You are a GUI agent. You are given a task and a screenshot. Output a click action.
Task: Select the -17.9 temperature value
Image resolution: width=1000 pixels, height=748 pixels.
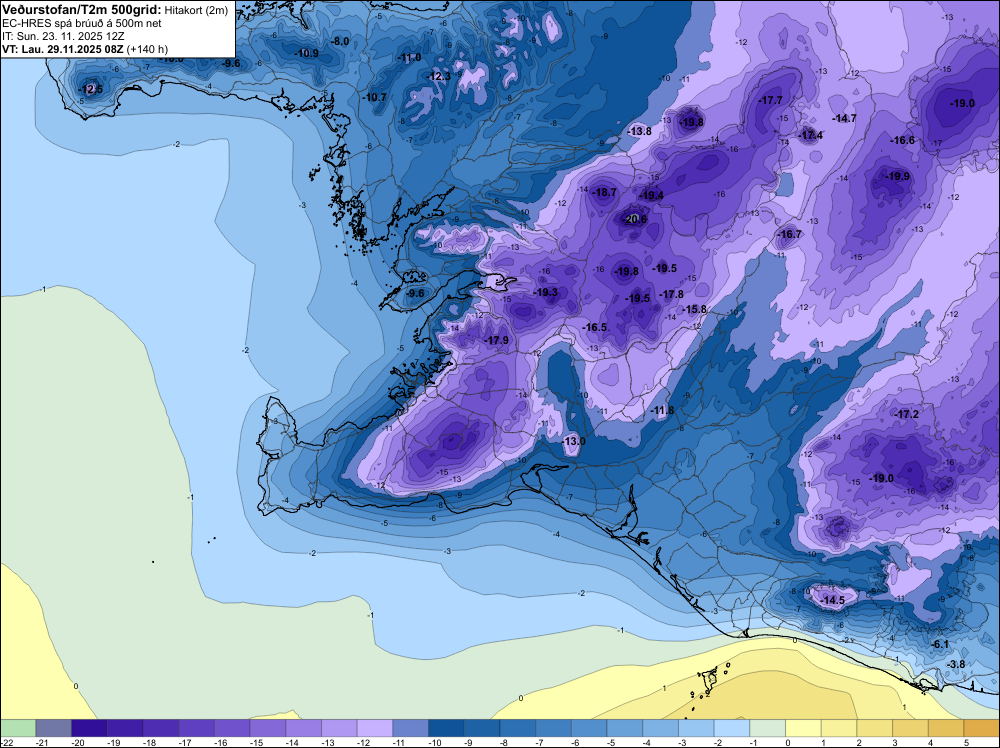[x=497, y=341]
